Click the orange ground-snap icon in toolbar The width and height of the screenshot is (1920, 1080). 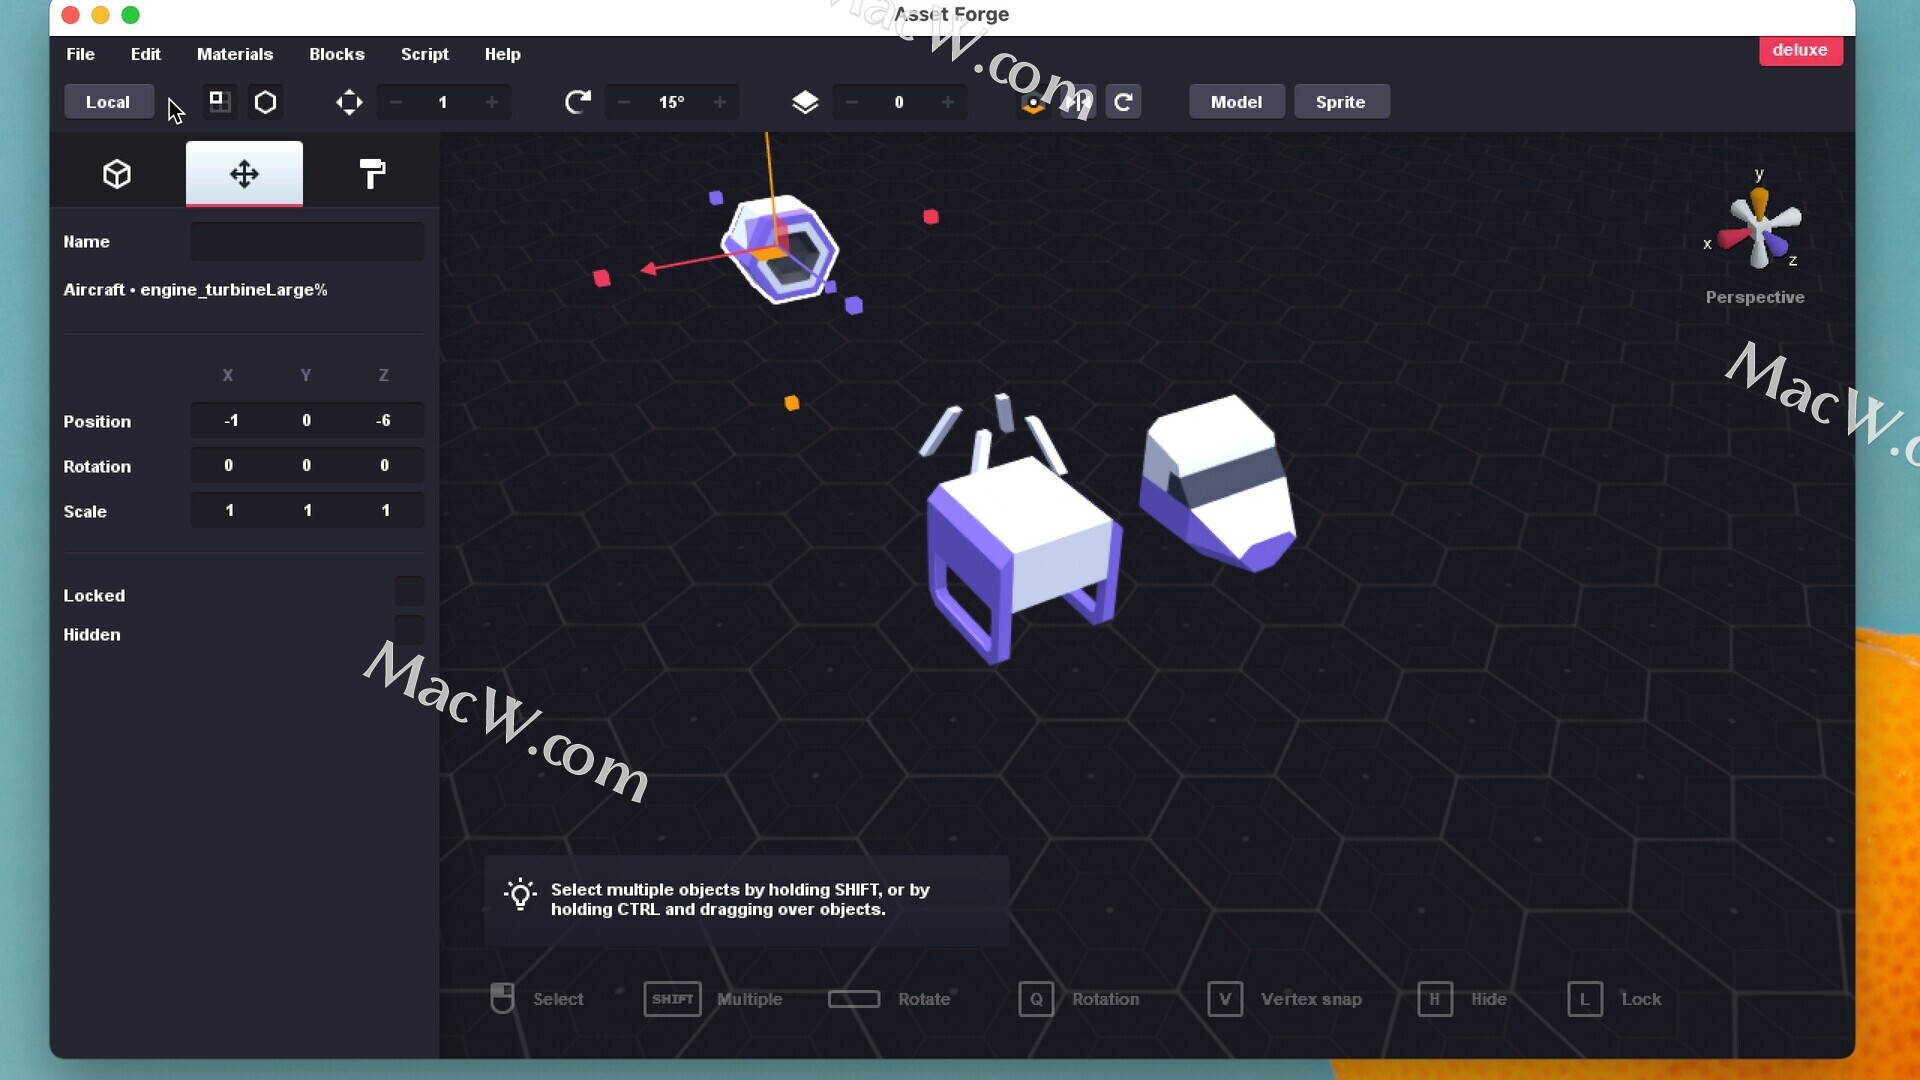pos(1033,103)
